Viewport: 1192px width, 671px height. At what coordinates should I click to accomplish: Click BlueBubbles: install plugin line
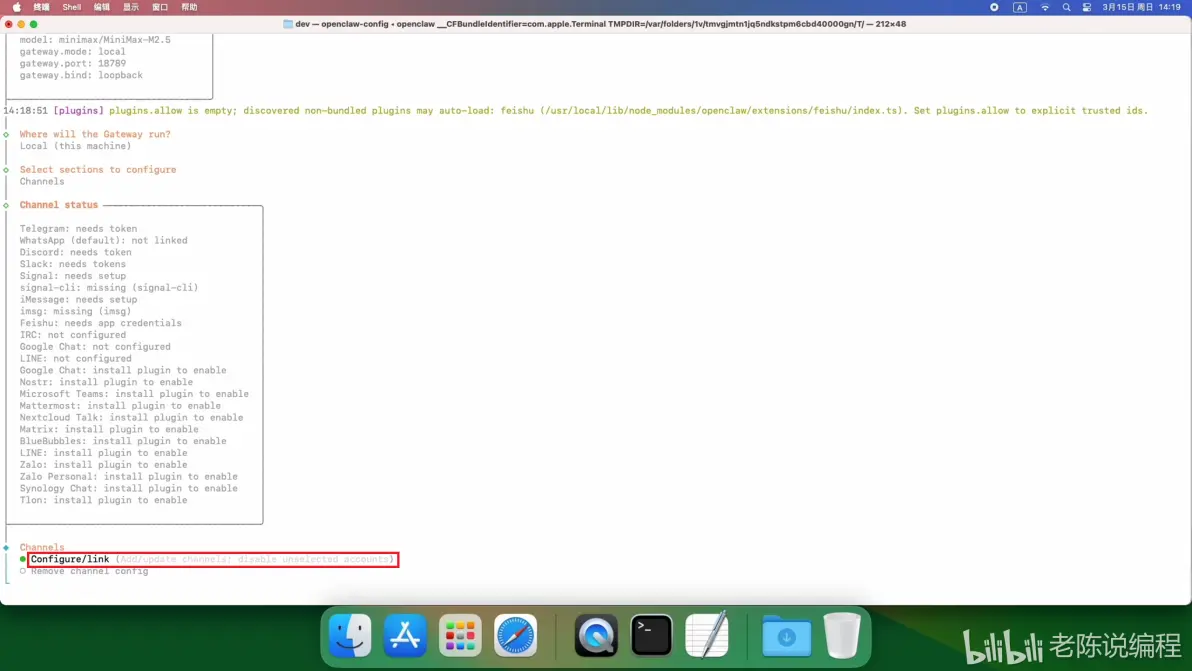point(123,441)
